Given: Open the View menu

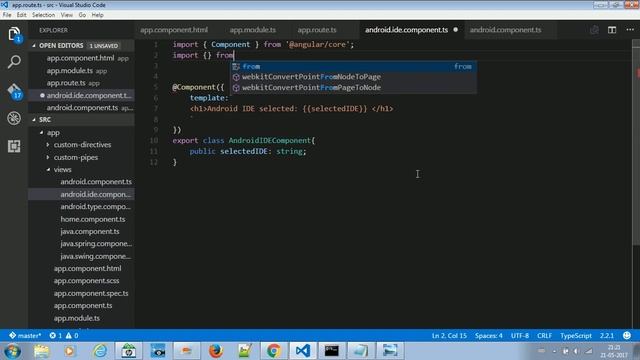Looking at the screenshot, I should [67, 15].
